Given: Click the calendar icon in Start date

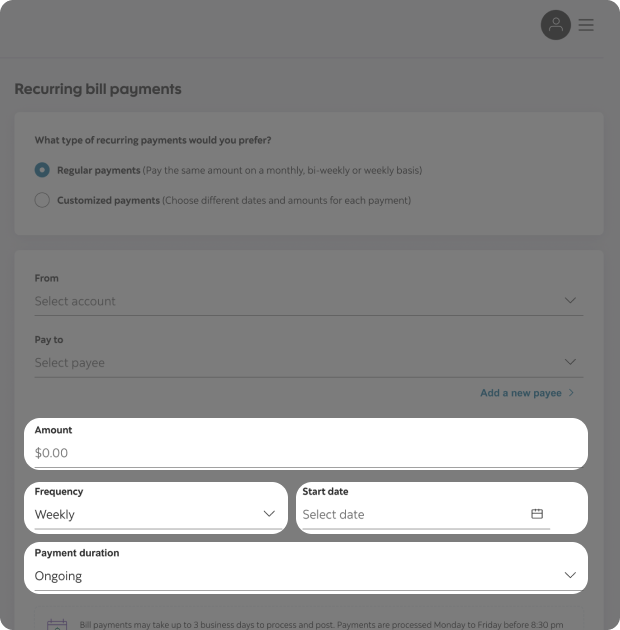Looking at the screenshot, I should tap(537, 514).
